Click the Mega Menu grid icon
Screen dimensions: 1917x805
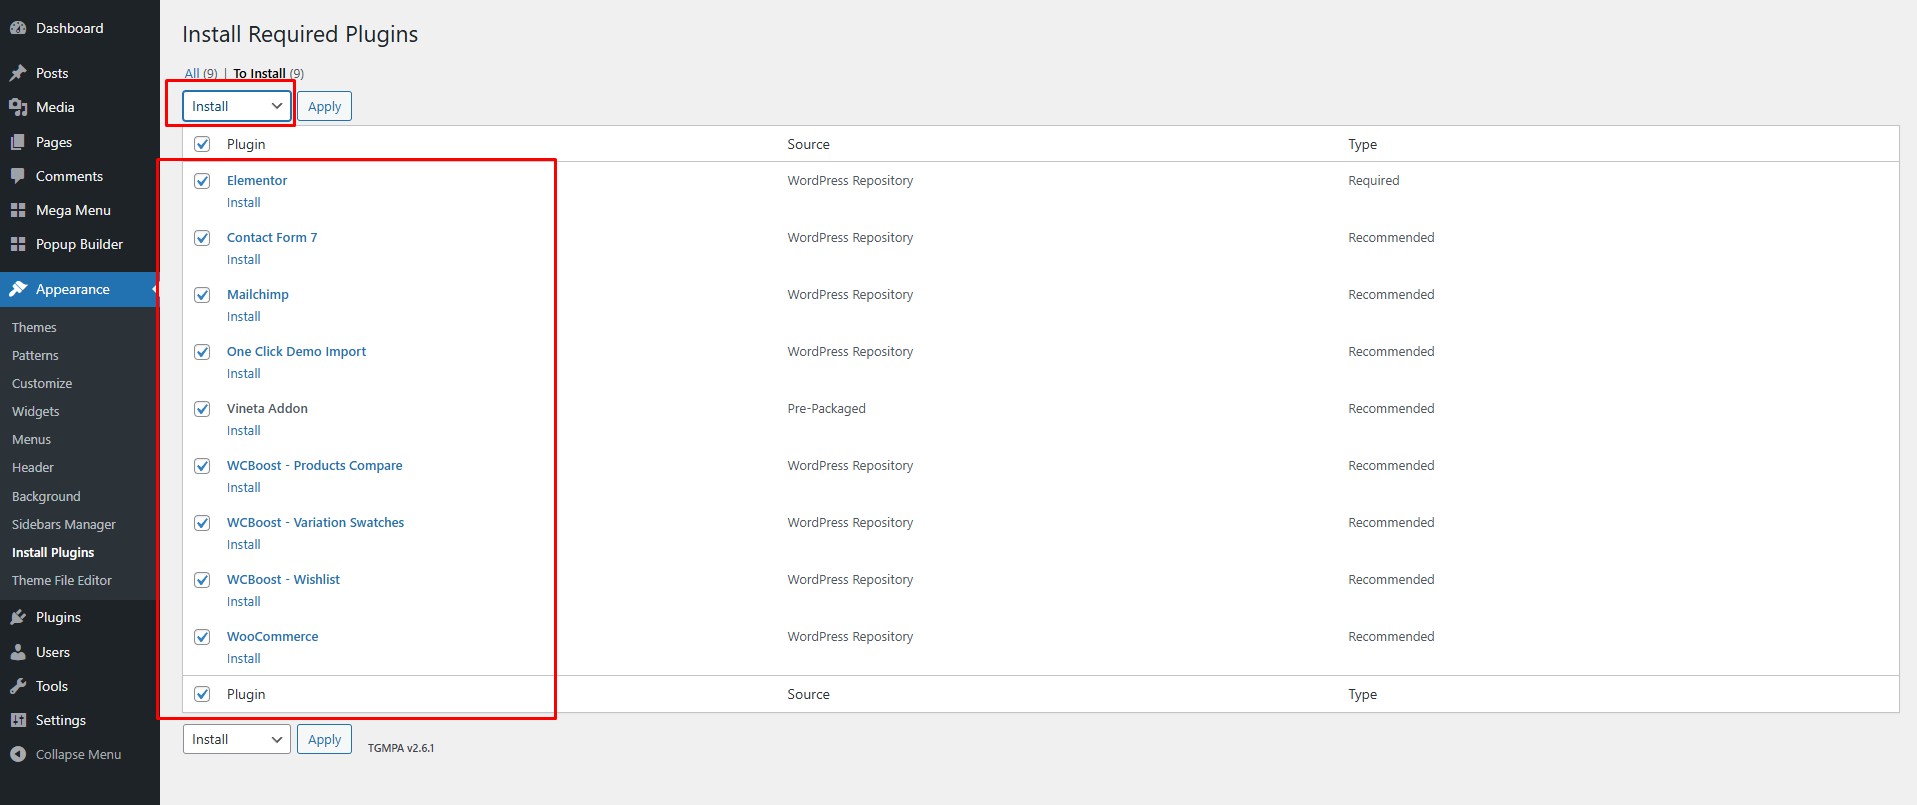click(x=18, y=210)
